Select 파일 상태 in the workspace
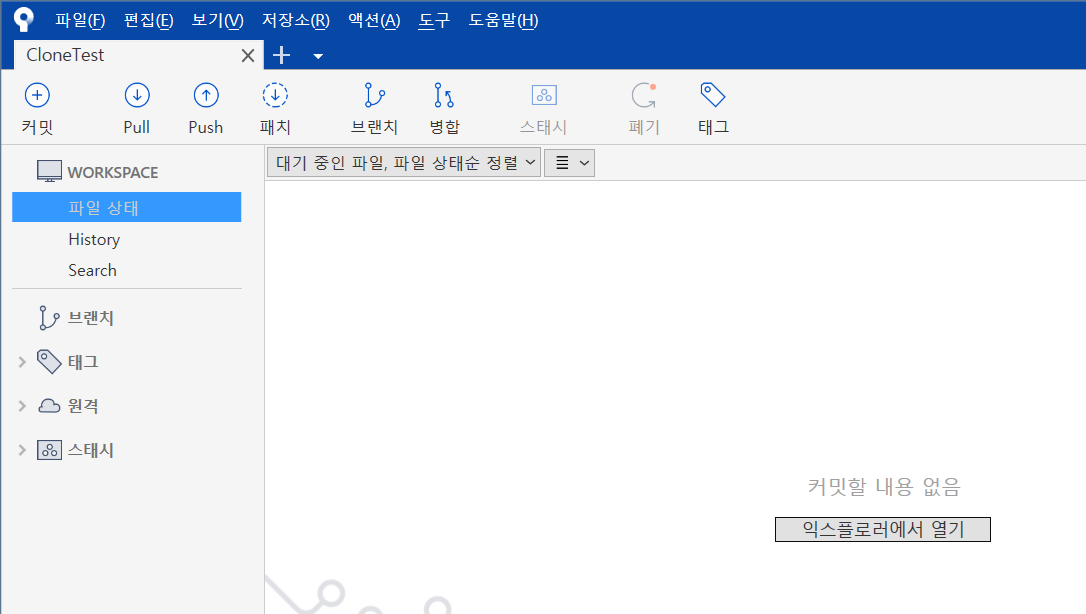The width and height of the screenshot is (1086, 614). point(127,207)
